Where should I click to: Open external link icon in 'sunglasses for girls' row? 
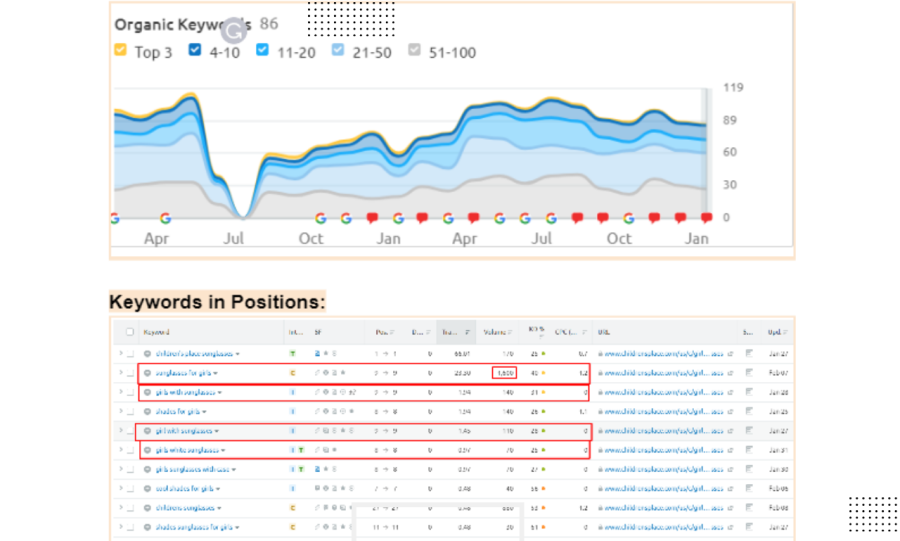pos(730,373)
